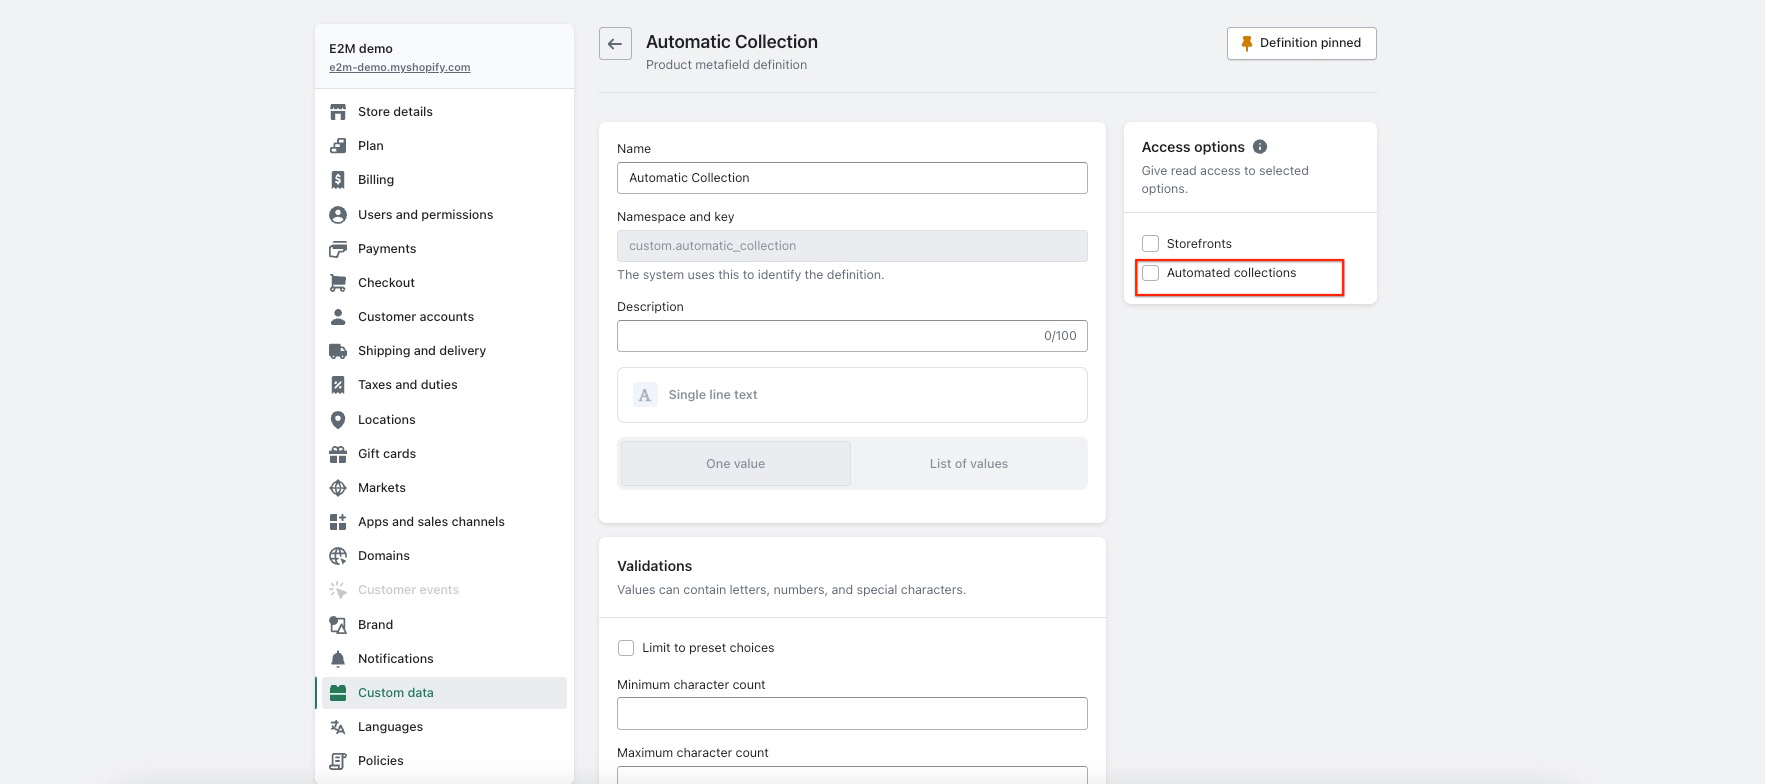
Task: Click the Access options info icon
Action: (x=1260, y=147)
